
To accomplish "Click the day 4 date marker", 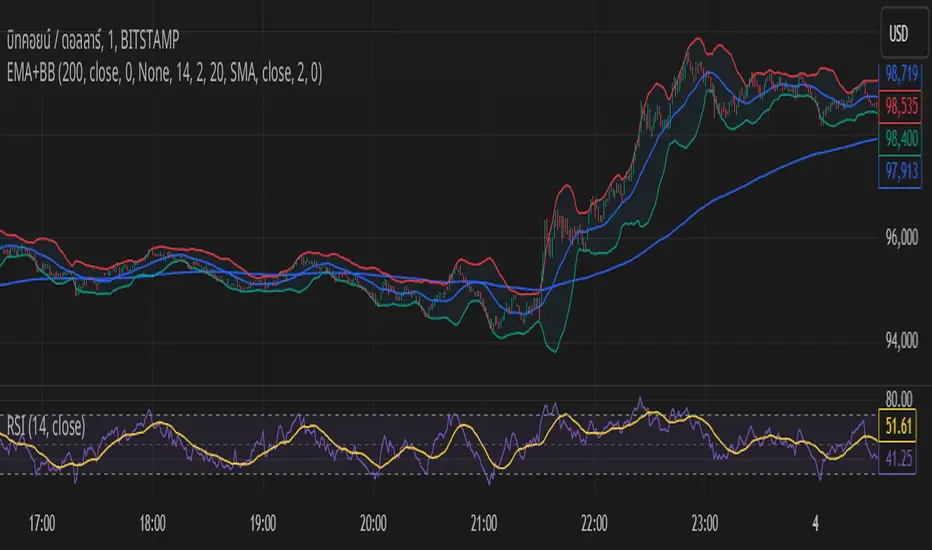I will (x=816, y=522).
